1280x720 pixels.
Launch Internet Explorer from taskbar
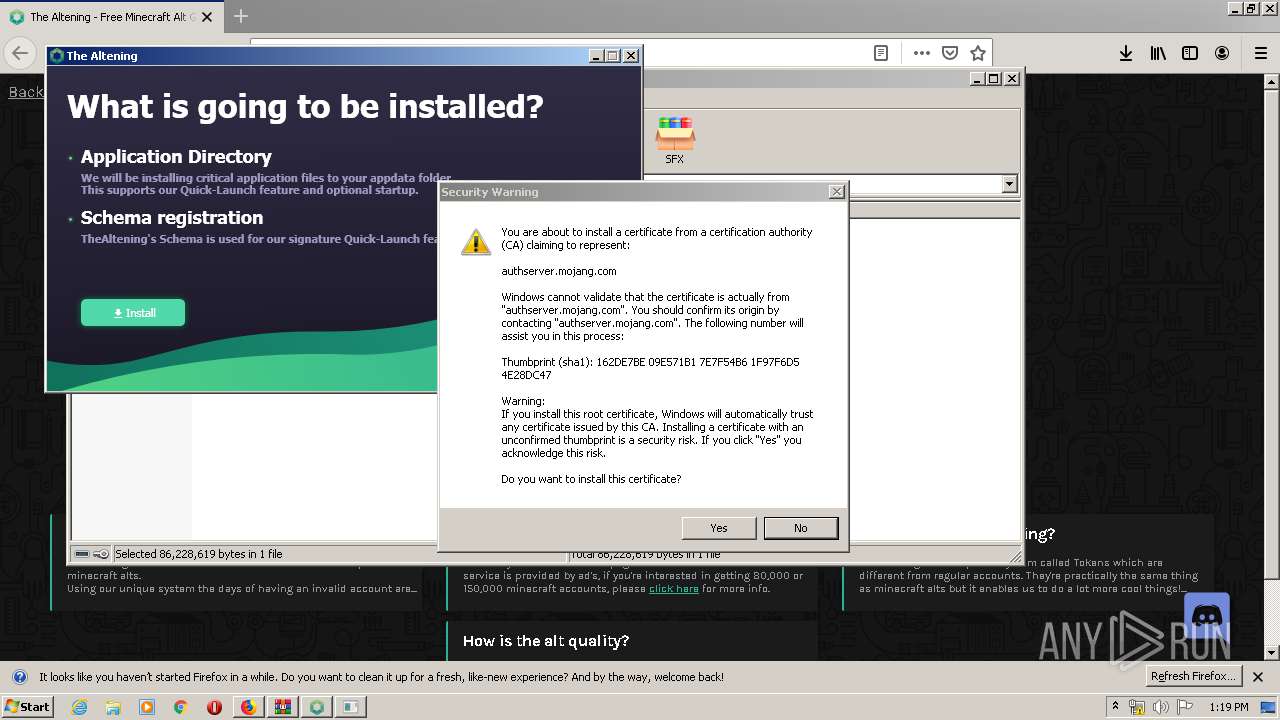tap(79, 707)
